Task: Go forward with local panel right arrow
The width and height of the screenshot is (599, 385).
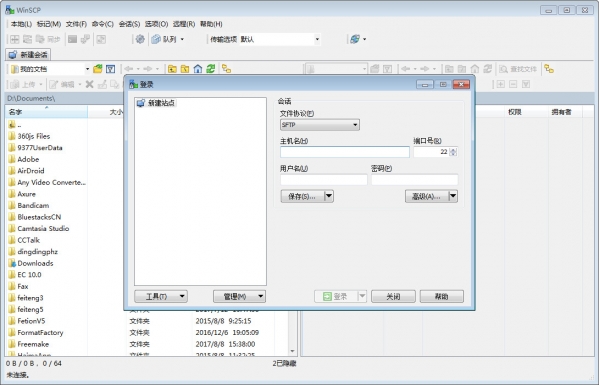Action: click(x=147, y=69)
